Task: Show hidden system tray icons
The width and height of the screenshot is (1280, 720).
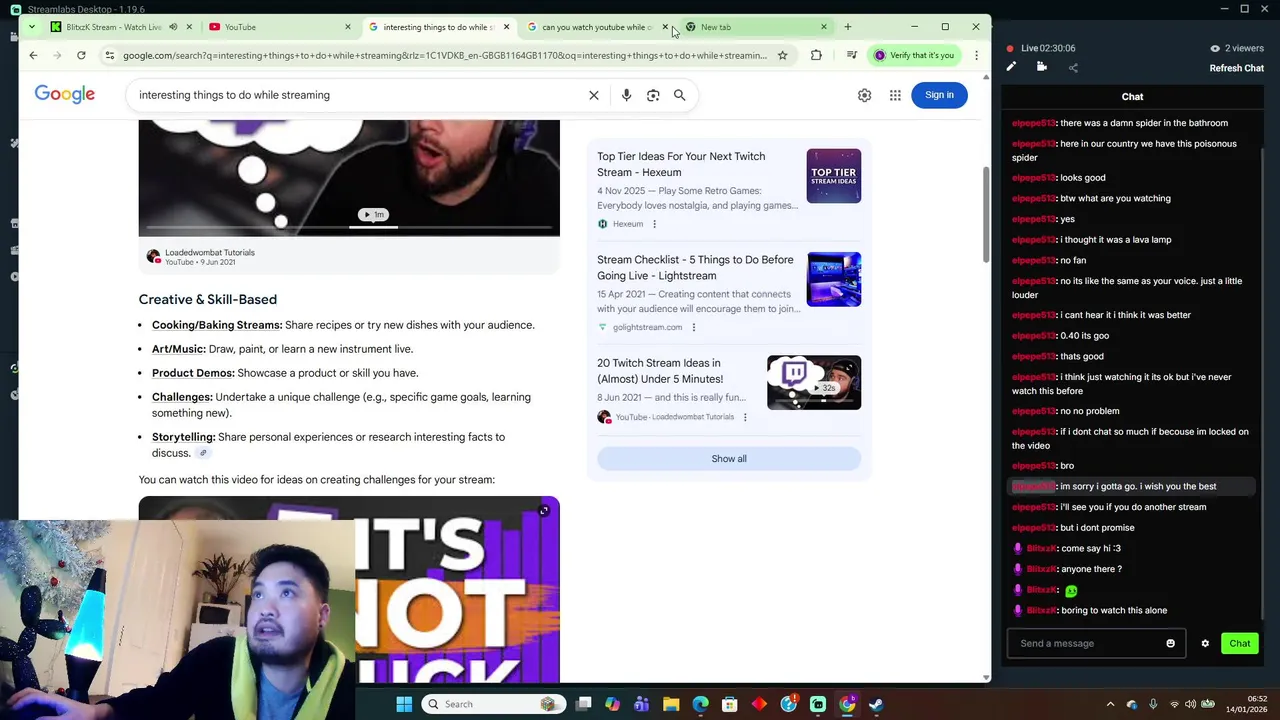Action: (x=1110, y=704)
